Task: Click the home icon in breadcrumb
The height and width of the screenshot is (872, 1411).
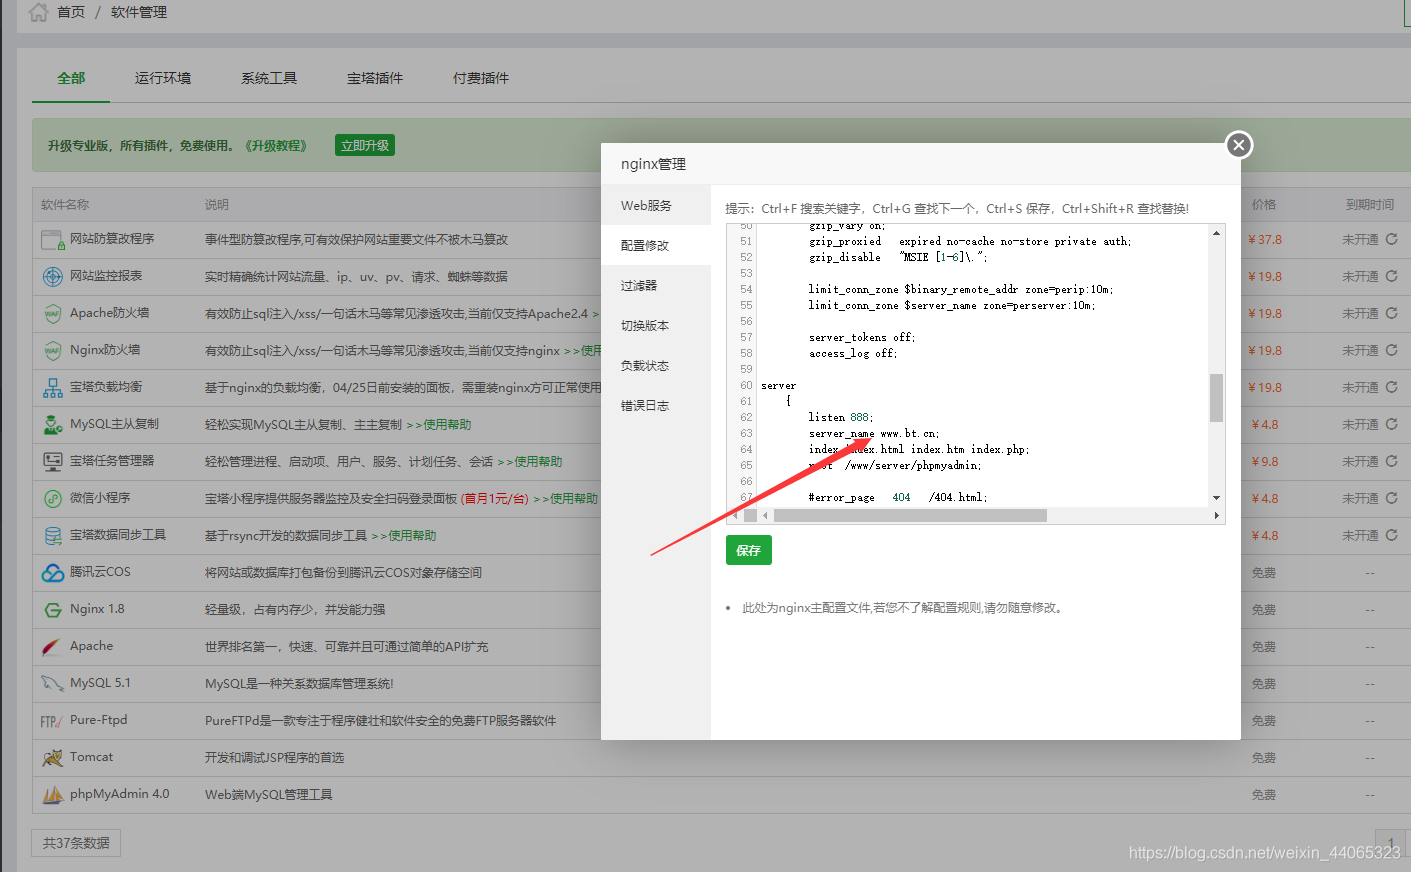Action: pos(38,12)
